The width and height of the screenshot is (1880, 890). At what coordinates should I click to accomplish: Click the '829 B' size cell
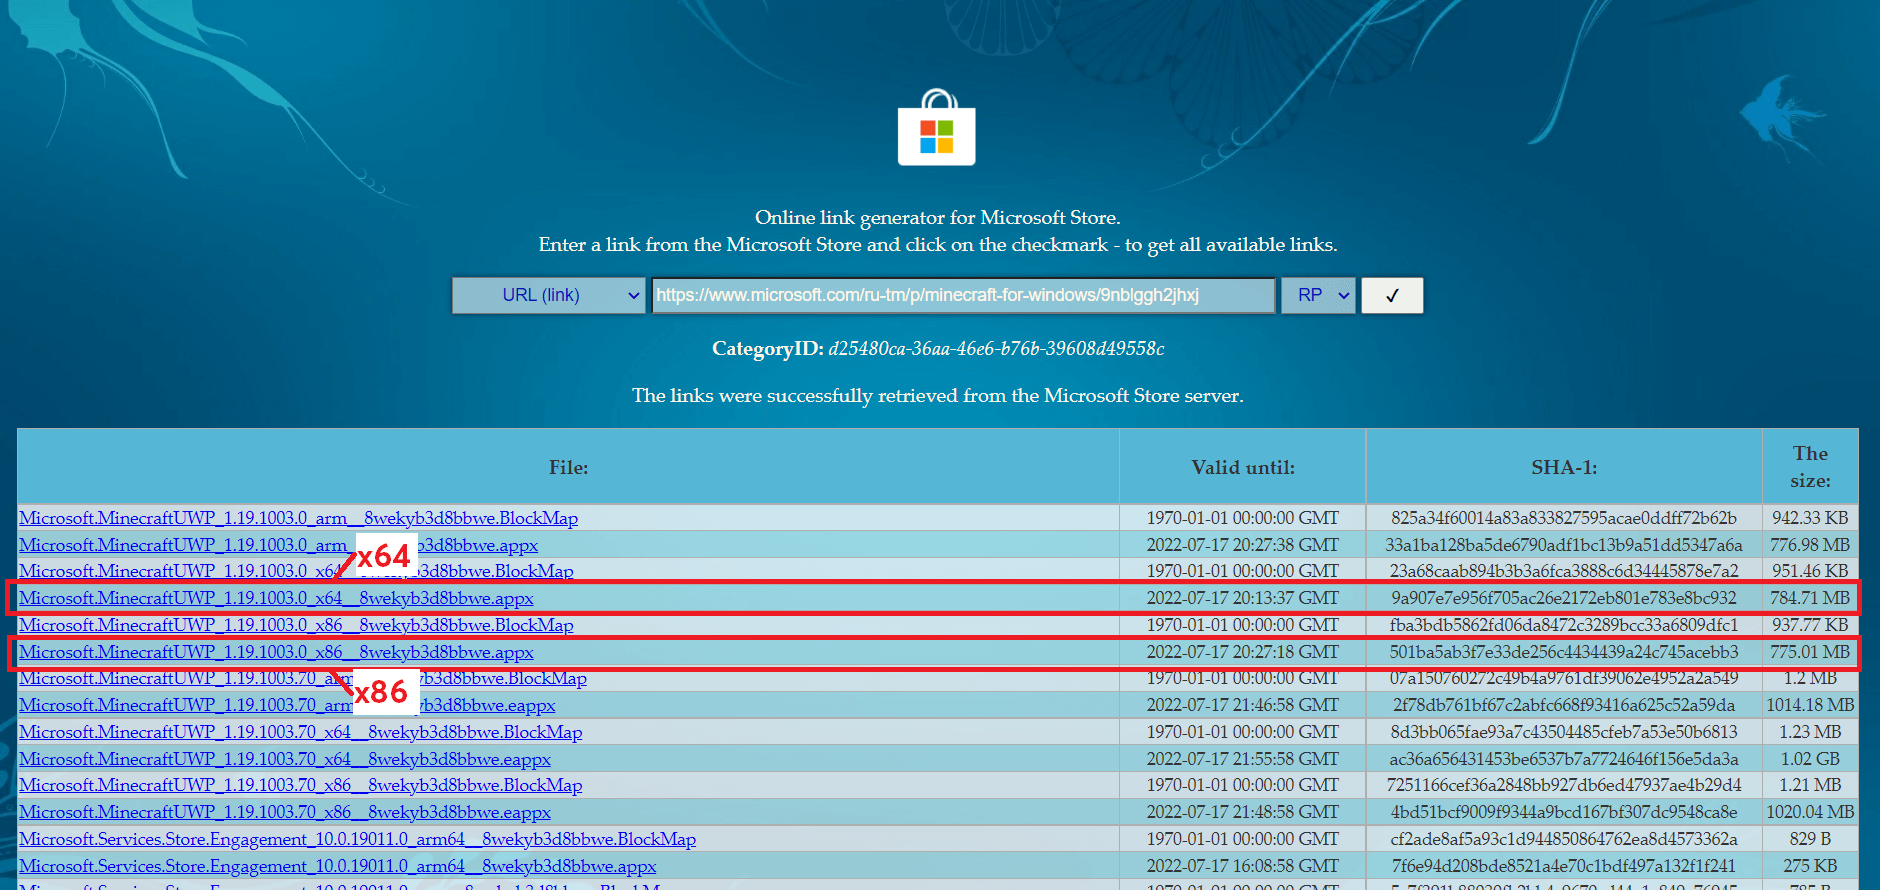1810,839
